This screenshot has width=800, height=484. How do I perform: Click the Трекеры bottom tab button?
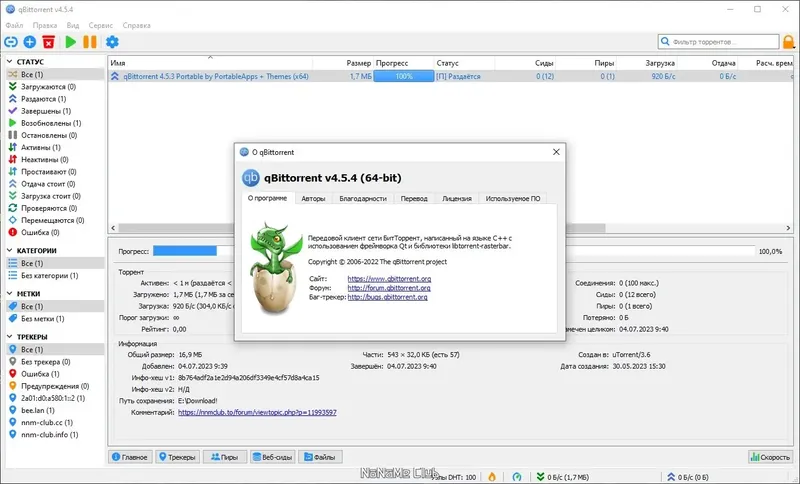click(177, 457)
